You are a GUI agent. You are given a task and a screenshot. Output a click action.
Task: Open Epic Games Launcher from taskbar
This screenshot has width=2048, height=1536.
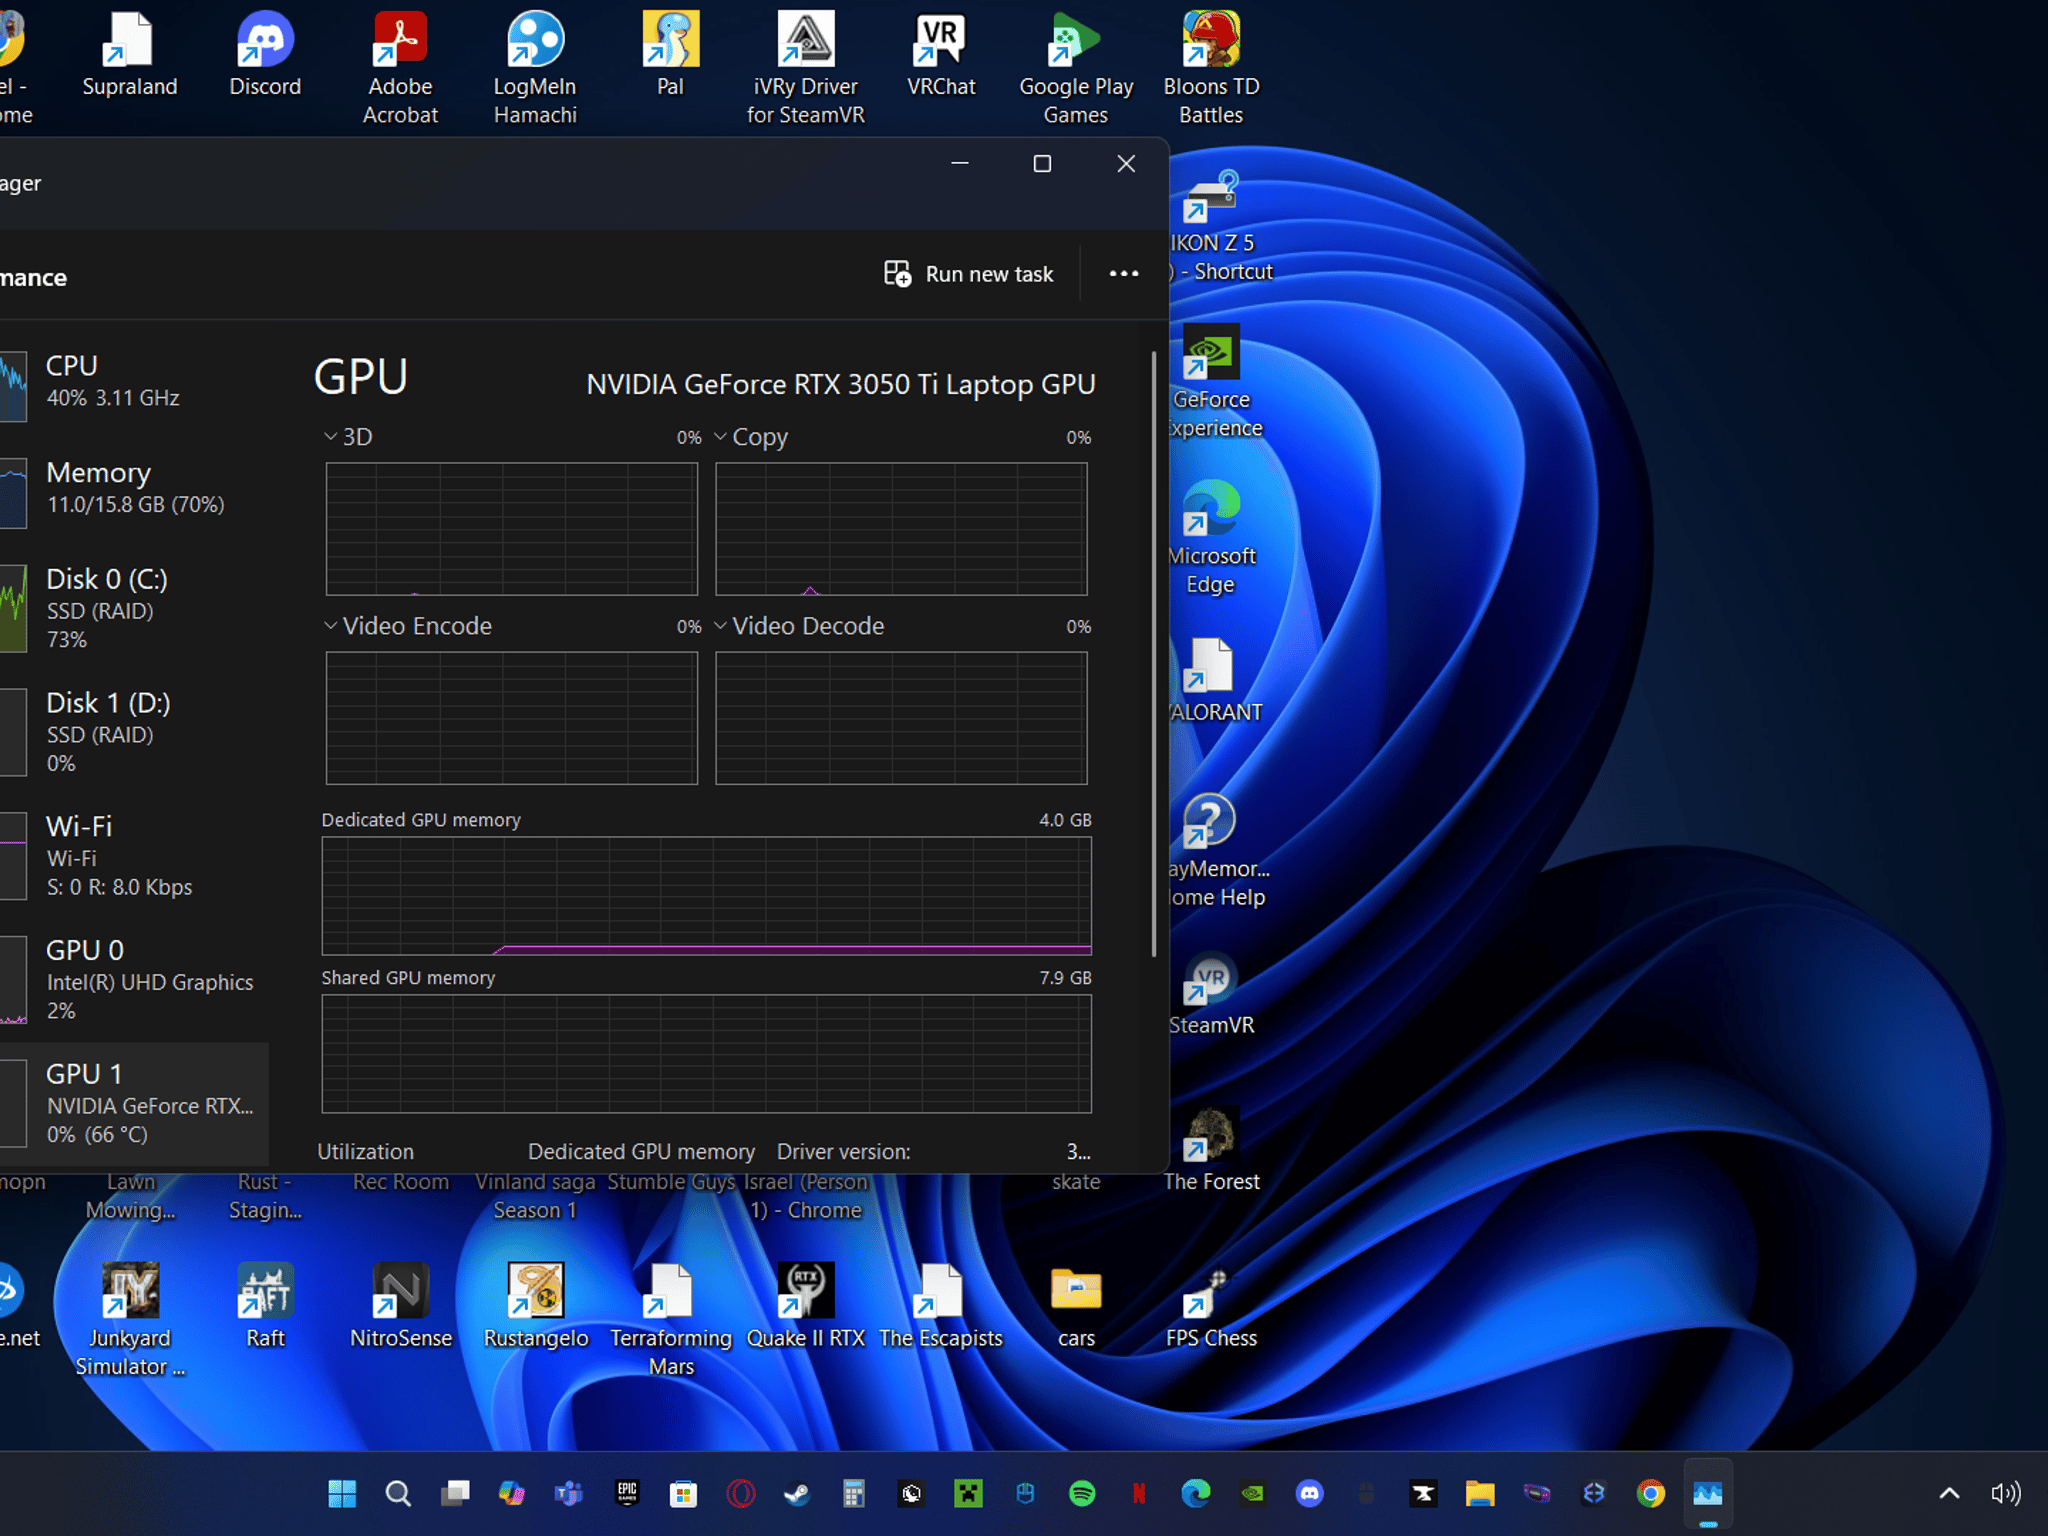click(x=627, y=1493)
